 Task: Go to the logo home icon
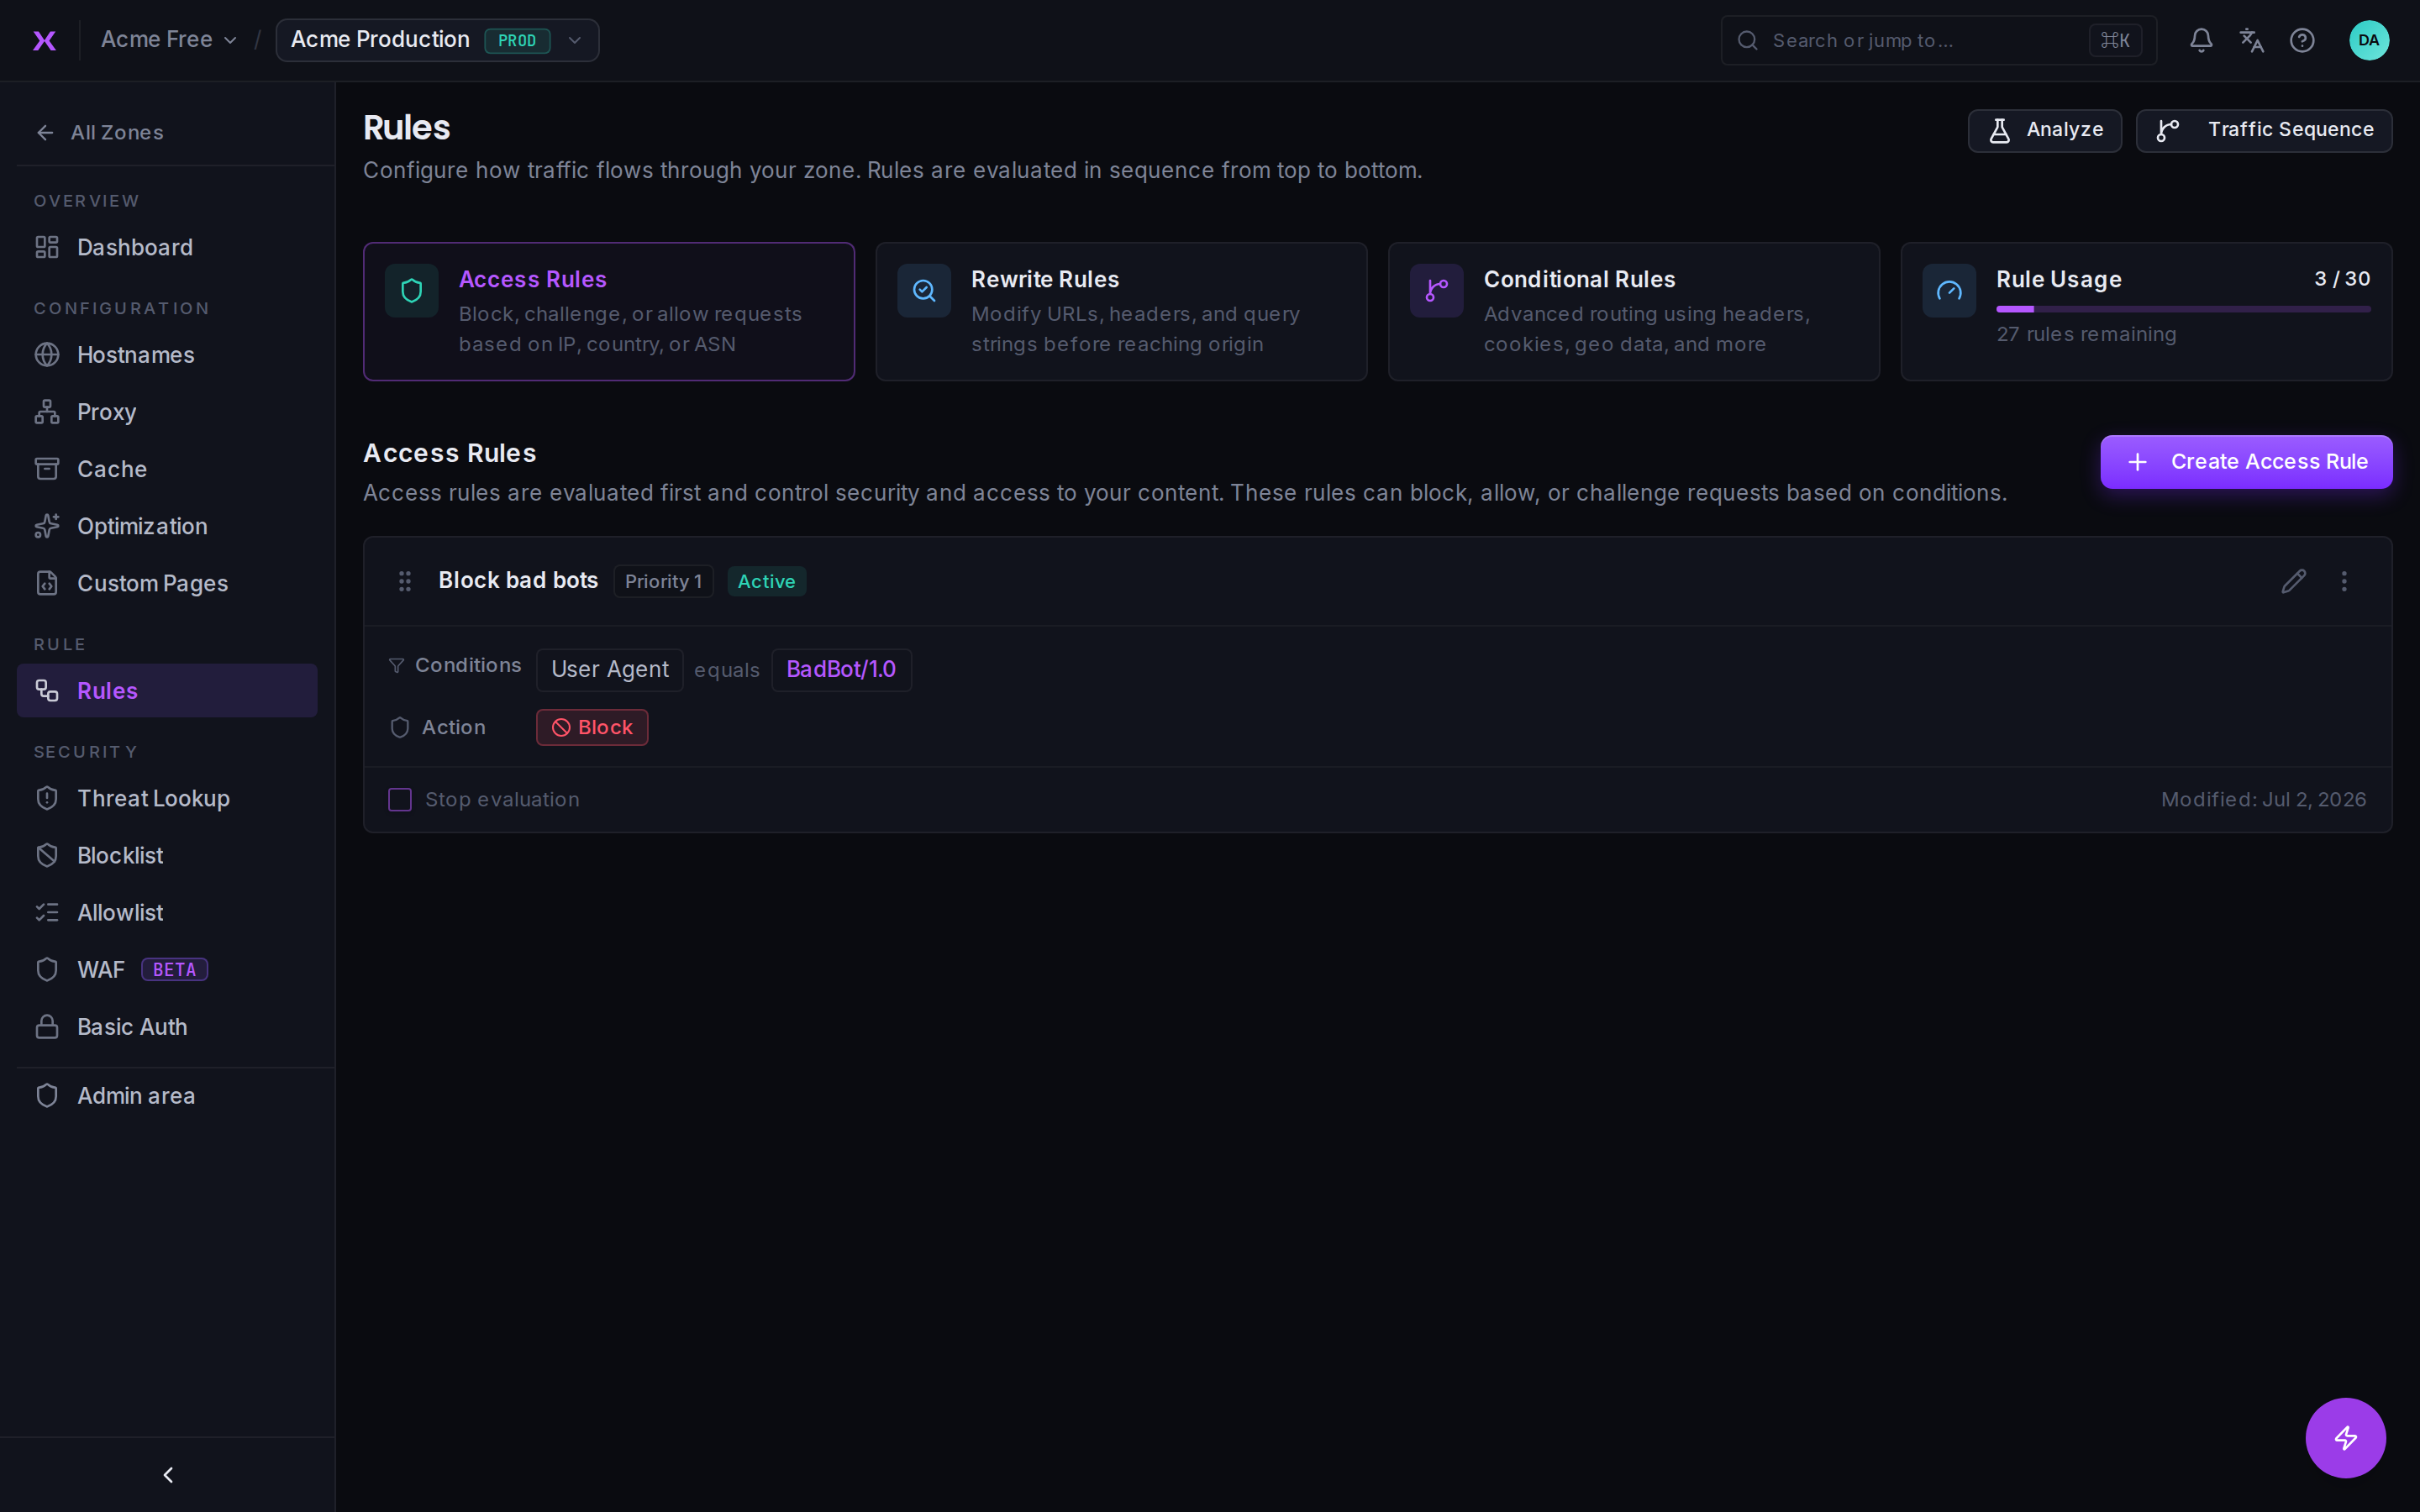tap(44, 40)
